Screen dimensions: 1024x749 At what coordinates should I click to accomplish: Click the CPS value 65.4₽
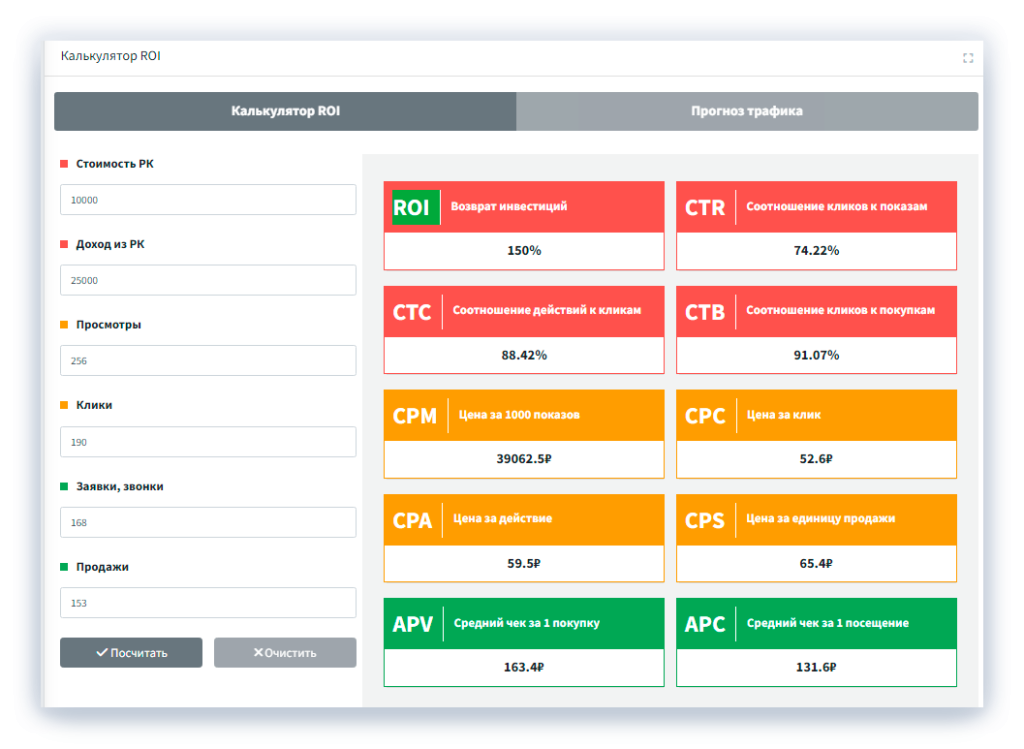click(816, 564)
